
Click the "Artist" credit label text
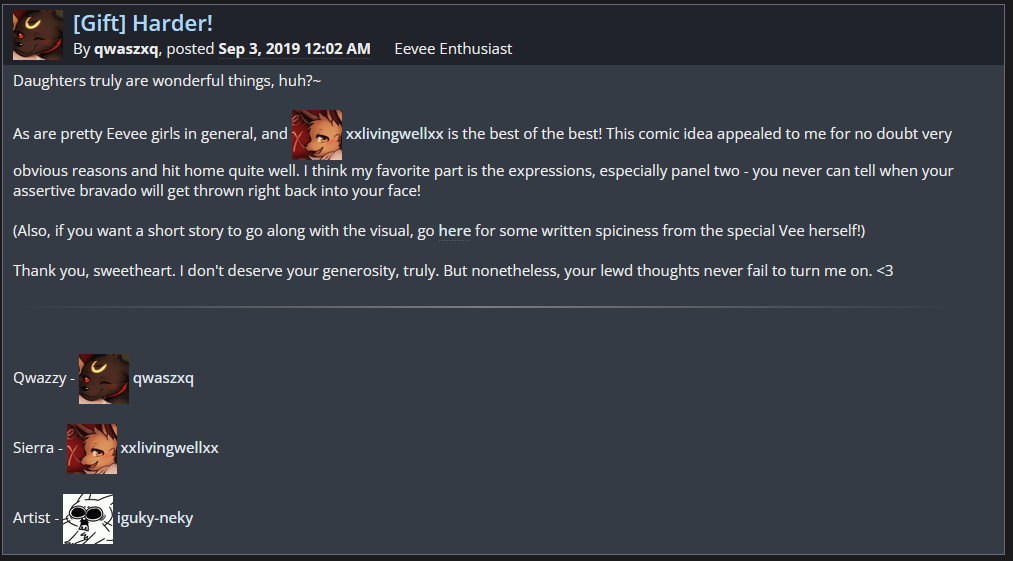[x=31, y=518]
